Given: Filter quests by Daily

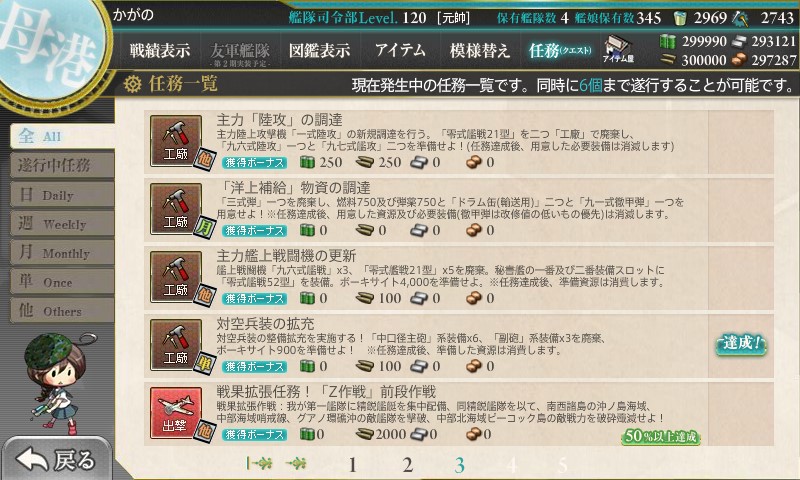Looking at the screenshot, I should coord(62,195).
